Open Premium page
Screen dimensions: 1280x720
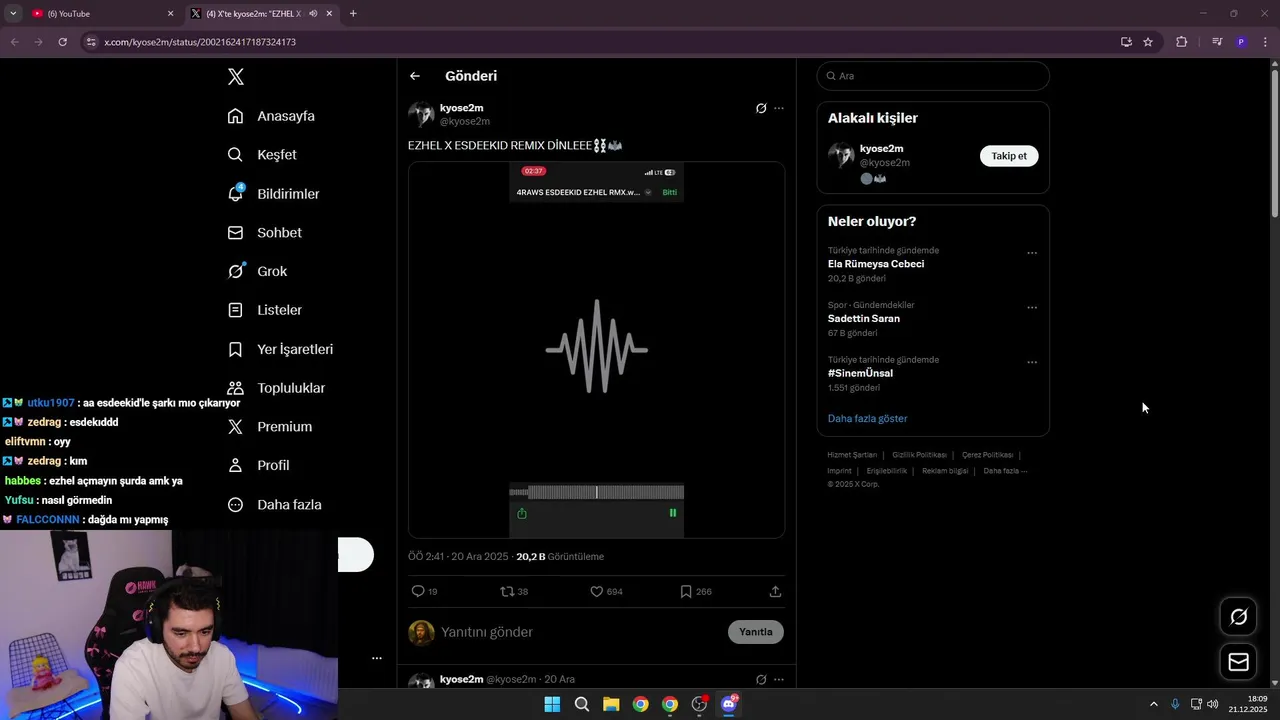[x=270, y=427]
